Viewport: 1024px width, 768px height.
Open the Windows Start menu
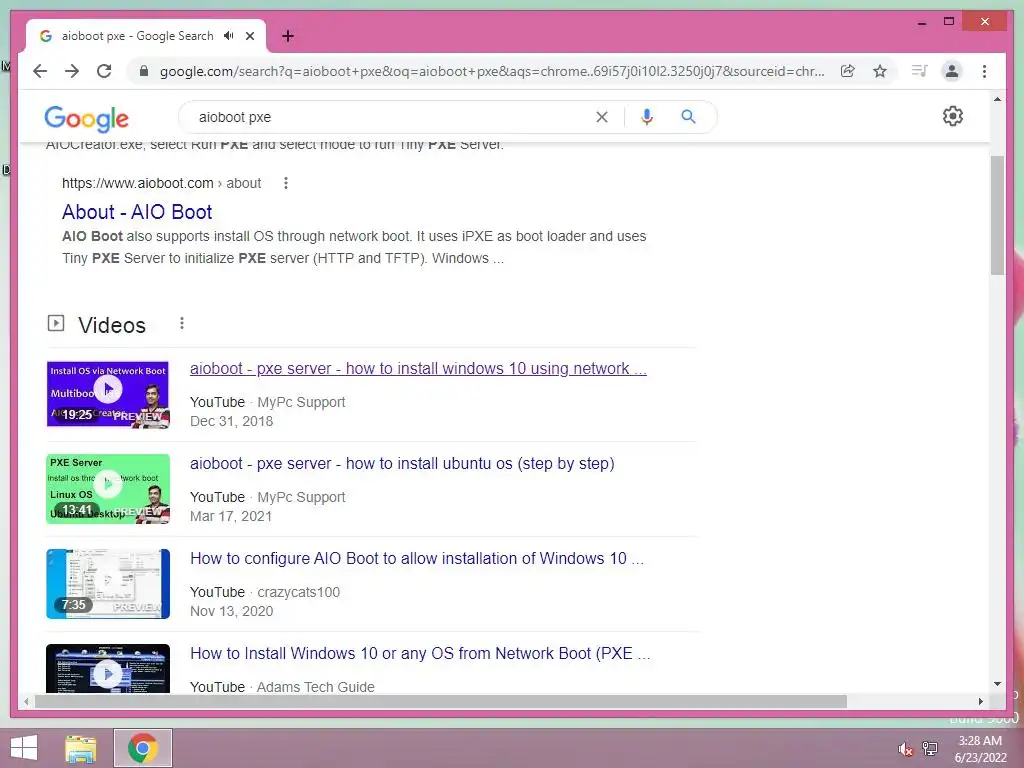click(24, 748)
